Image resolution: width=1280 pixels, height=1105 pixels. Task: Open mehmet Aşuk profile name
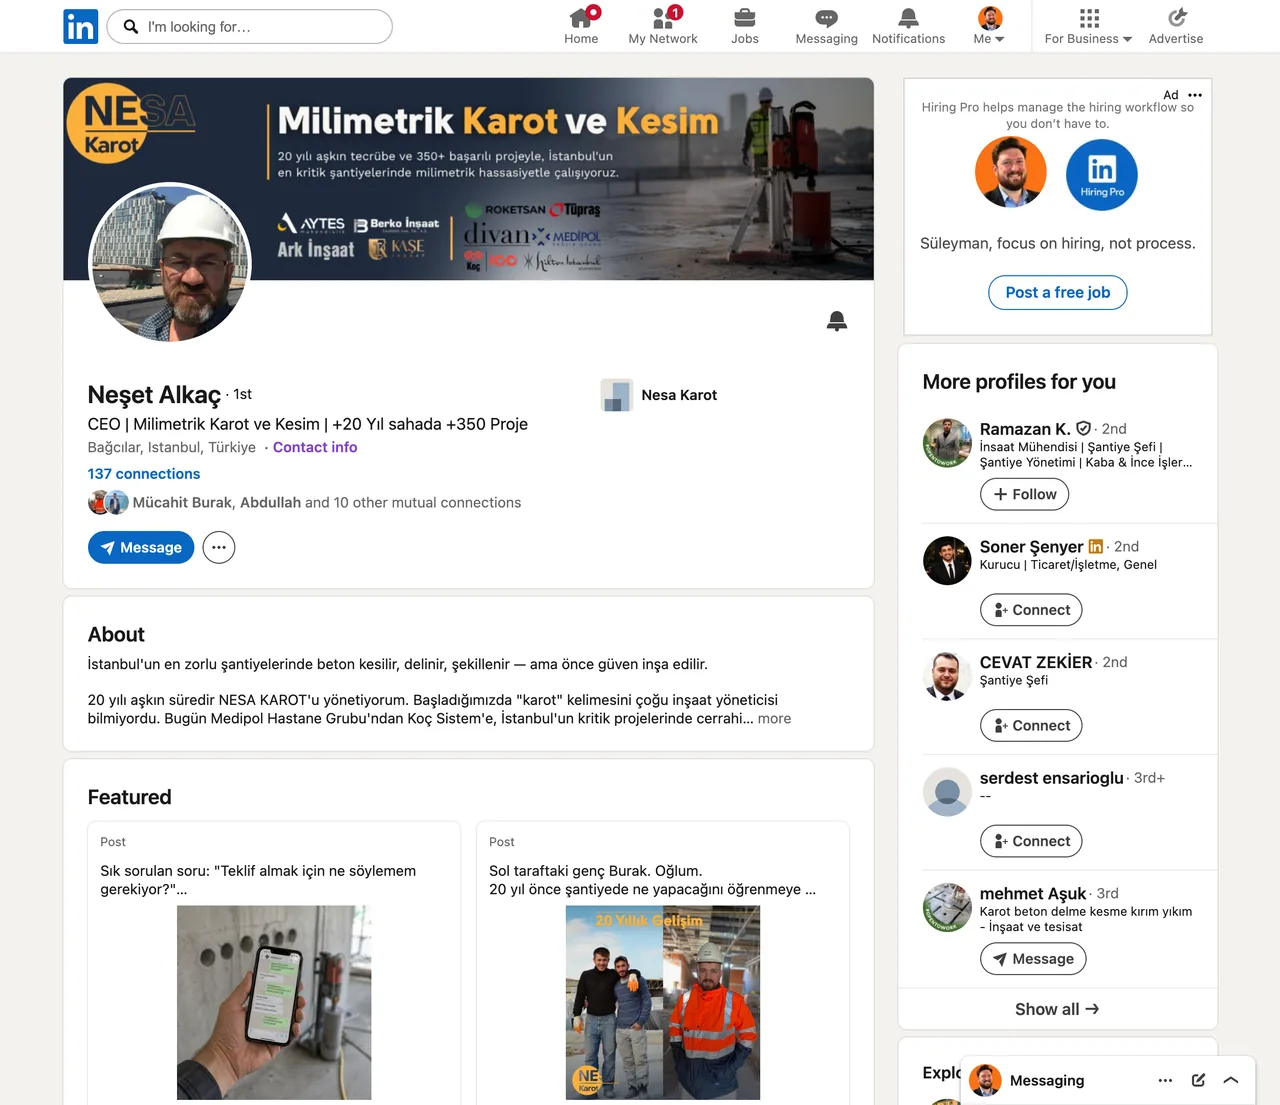click(1033, 893)
